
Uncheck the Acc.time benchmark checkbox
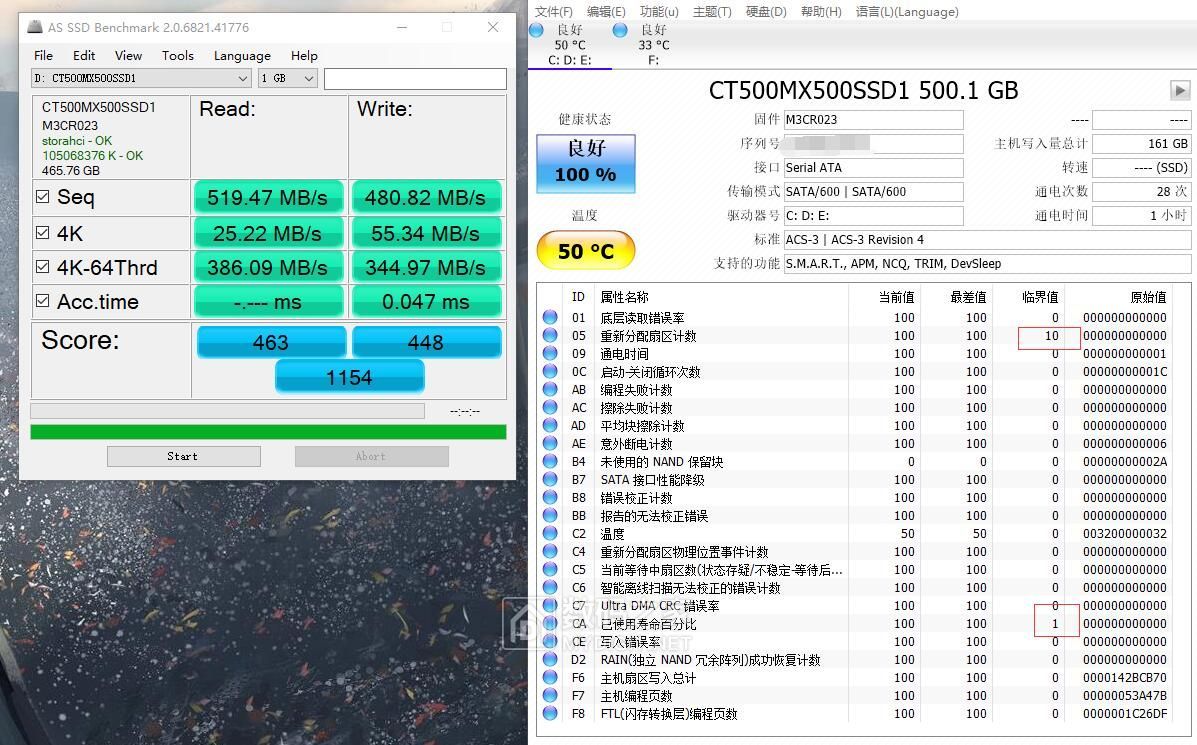point(43,301)
